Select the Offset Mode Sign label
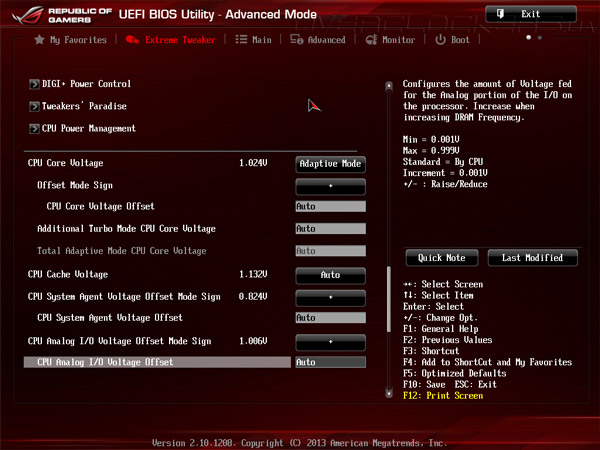600x450 pixels. (x=75, y=185)
